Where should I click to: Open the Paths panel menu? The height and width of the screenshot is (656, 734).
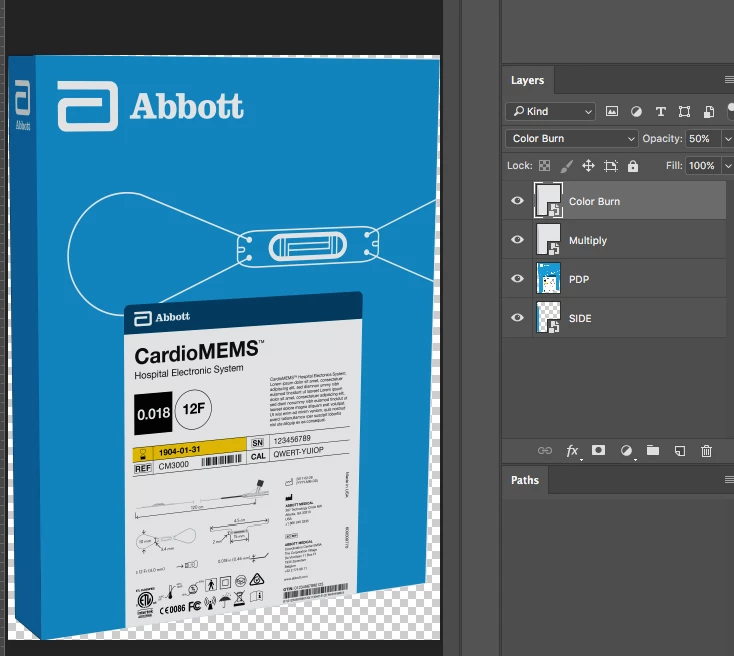[x=729, y=479]
